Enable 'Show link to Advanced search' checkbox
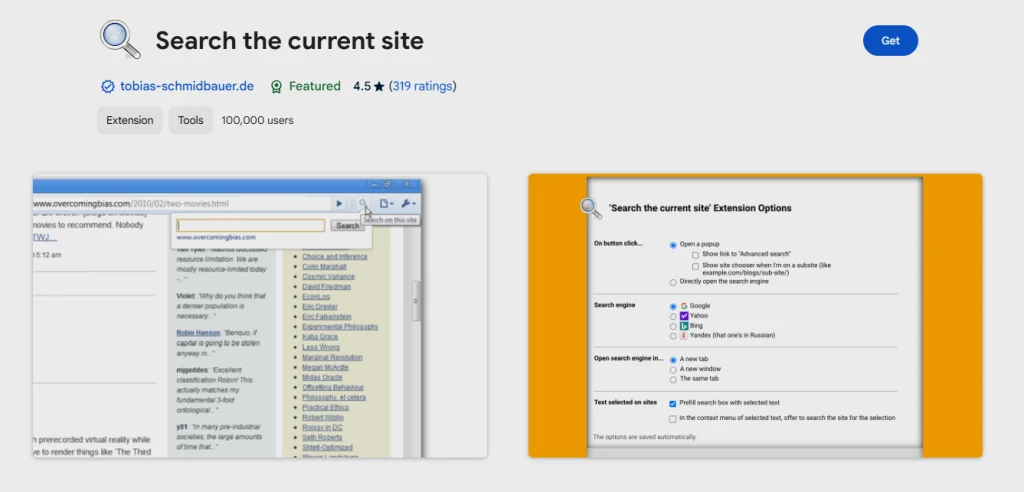Screen dimensions: 1024x492 695,255
